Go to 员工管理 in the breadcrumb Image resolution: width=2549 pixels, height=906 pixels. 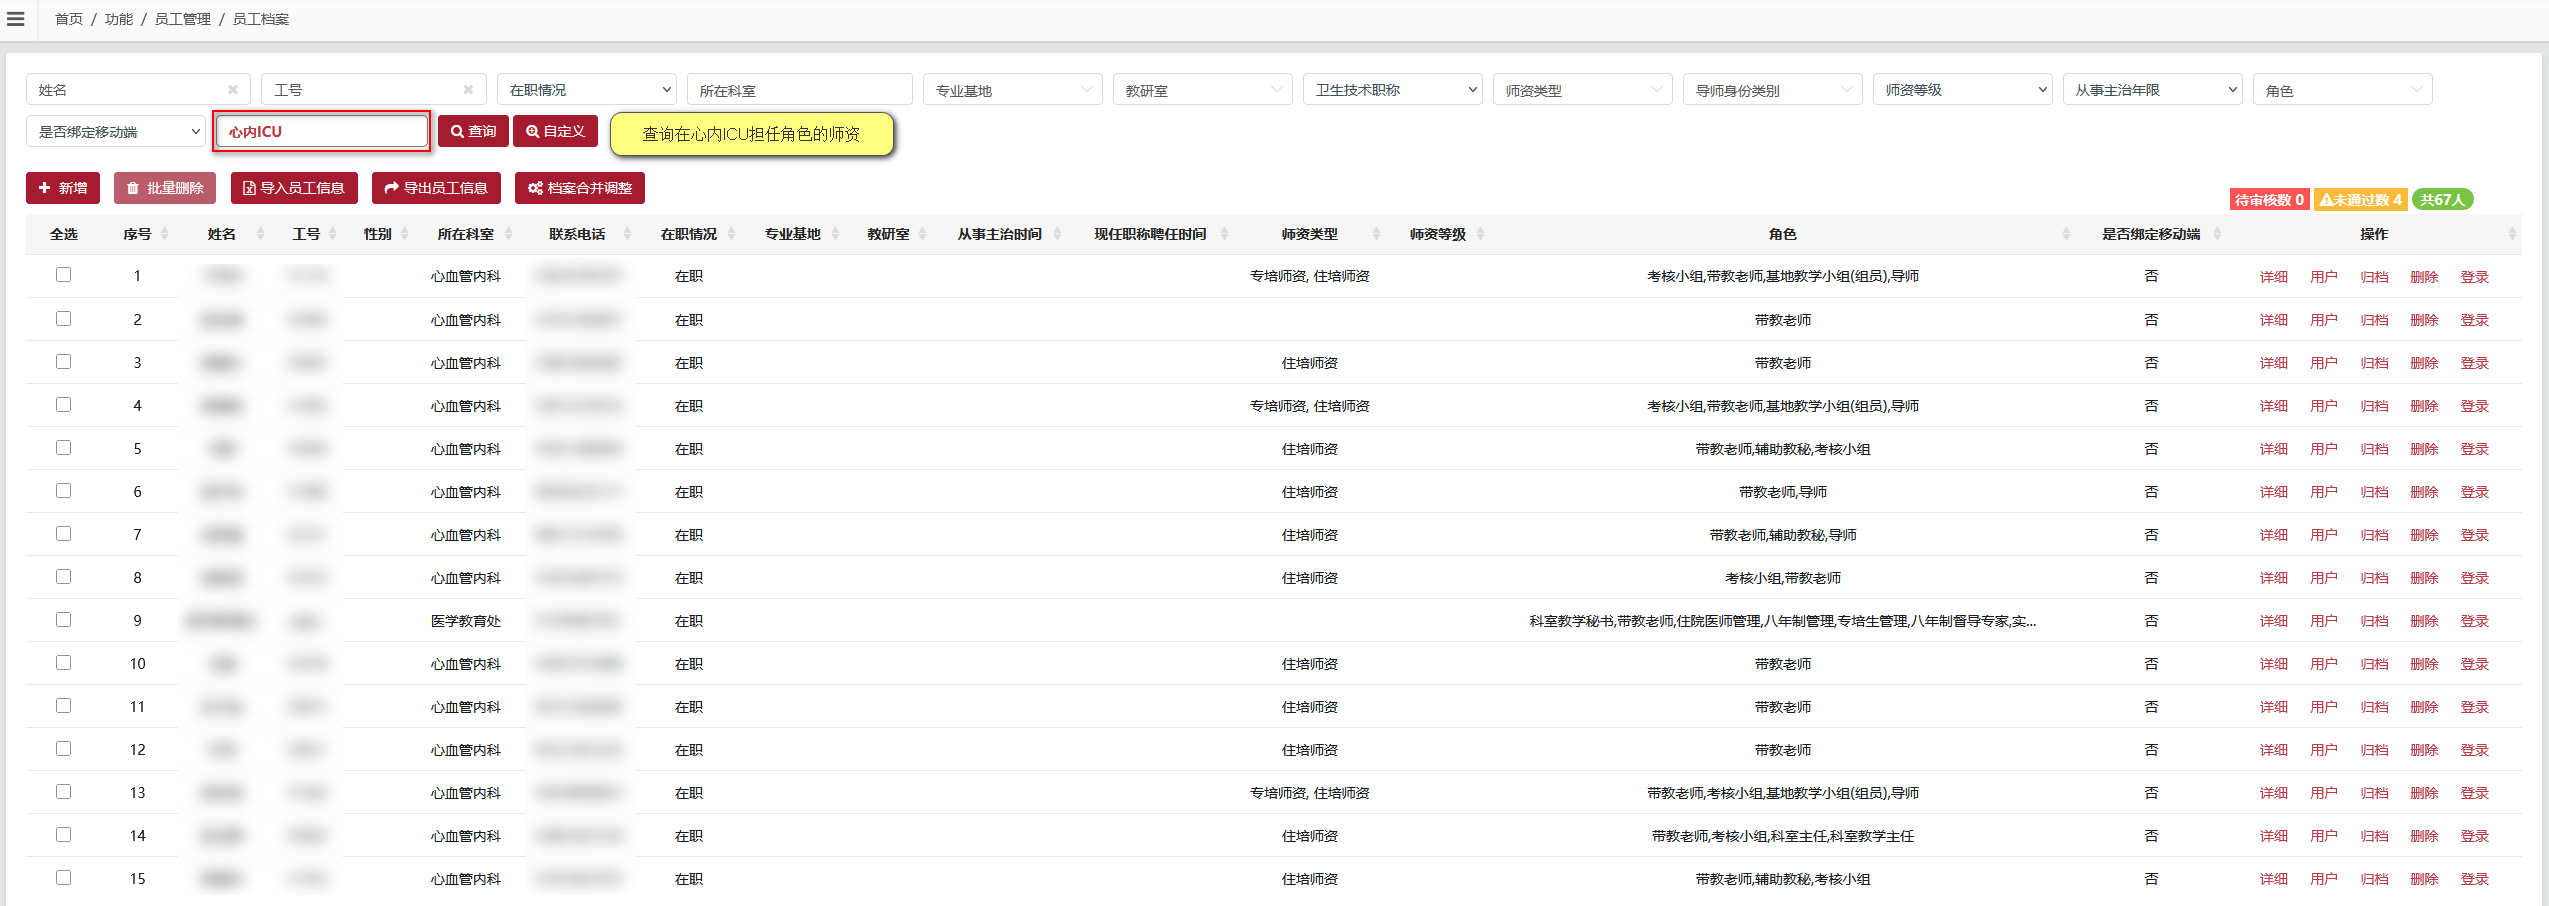(x=183, y=19)
